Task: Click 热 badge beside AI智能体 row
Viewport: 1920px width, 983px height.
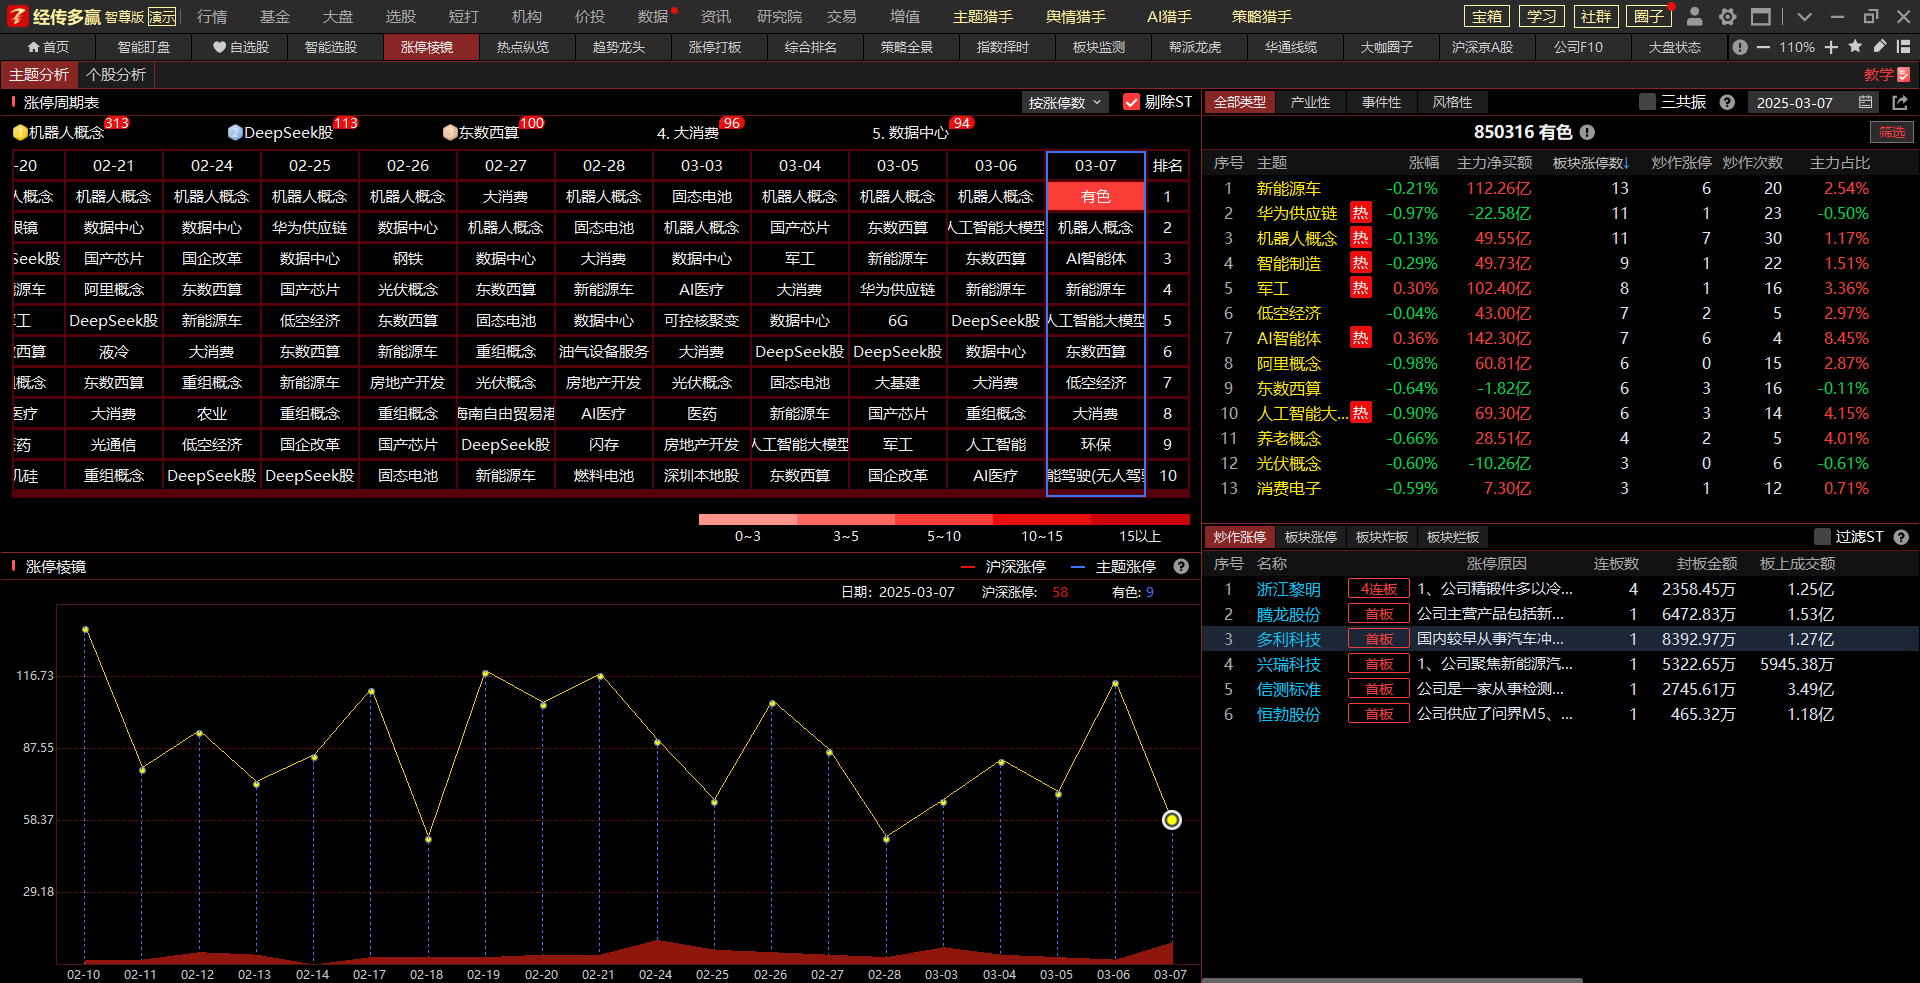Action: (1360, 338)
